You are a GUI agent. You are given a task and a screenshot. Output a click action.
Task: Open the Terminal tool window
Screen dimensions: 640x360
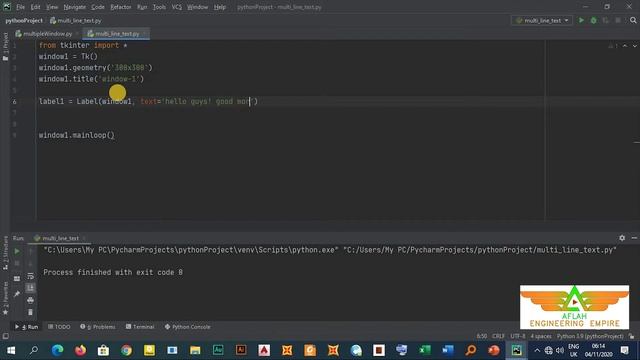pyautogui.click(x=140, y=327)
